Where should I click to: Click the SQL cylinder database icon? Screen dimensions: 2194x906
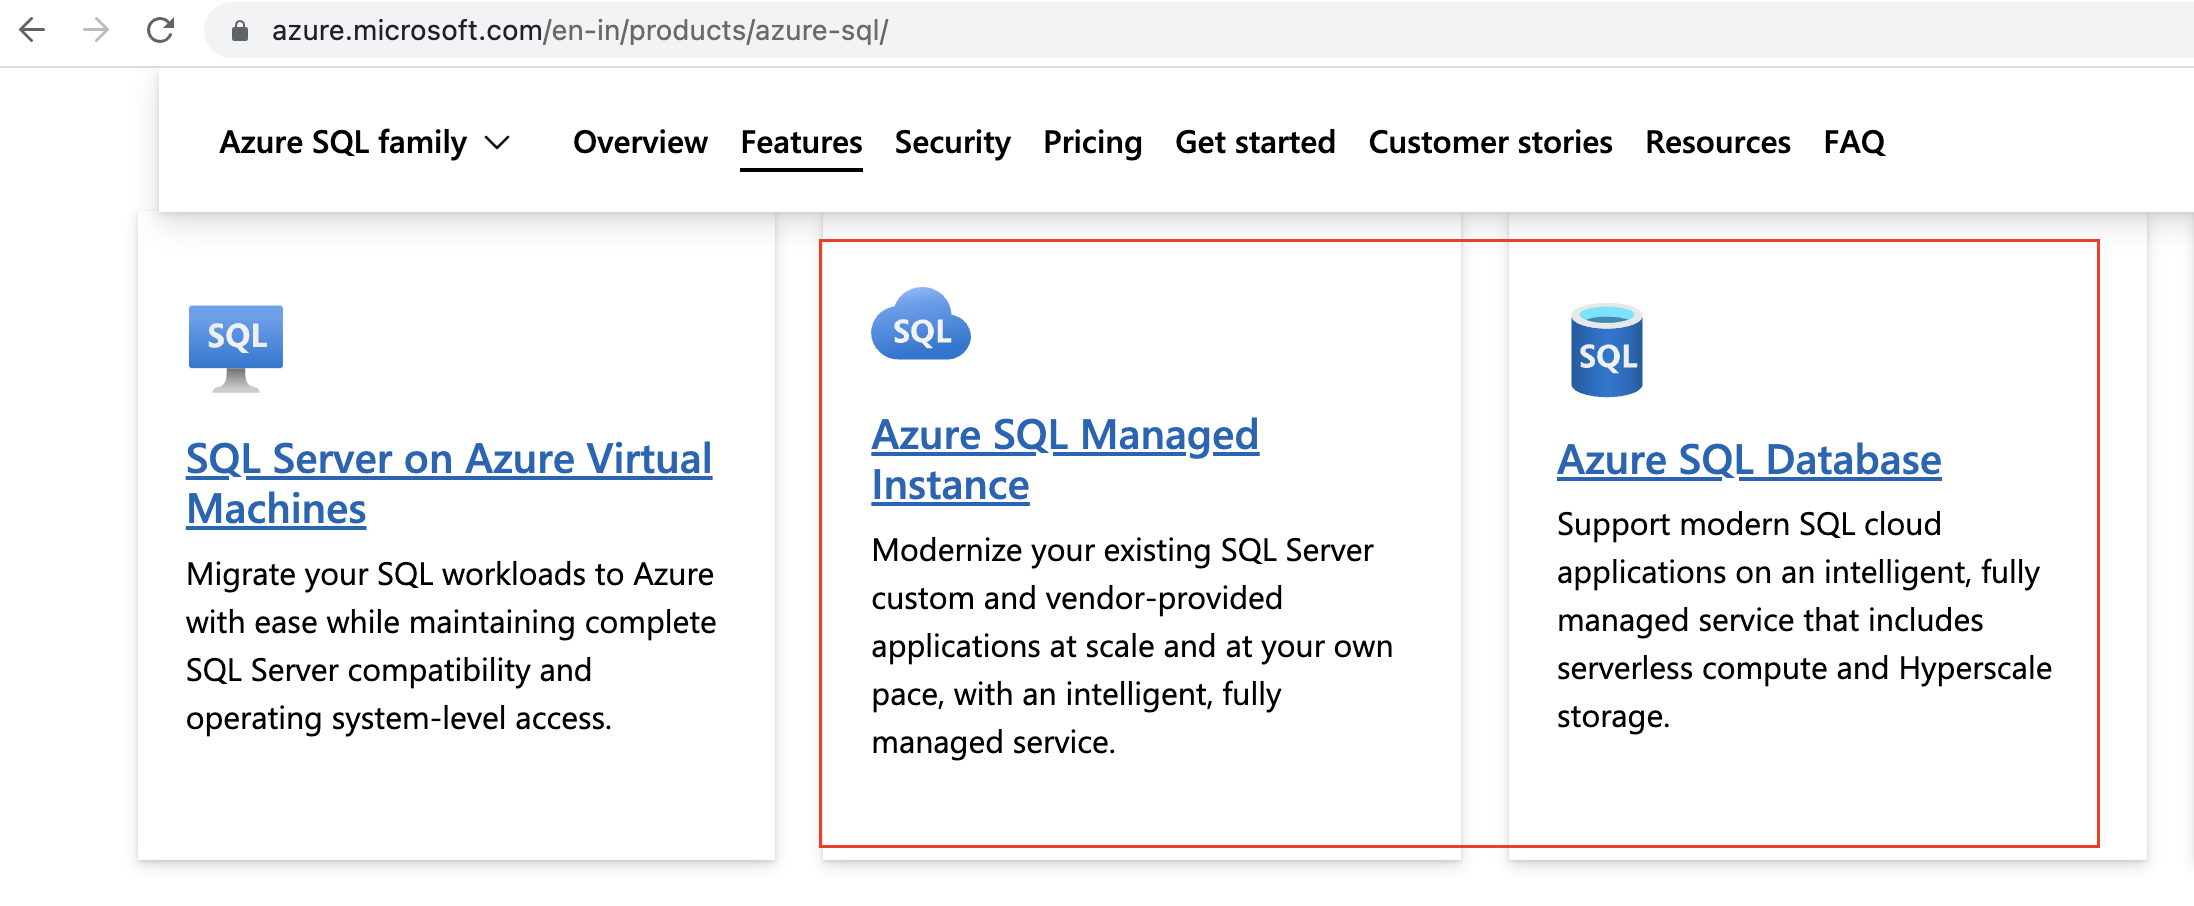pyautogui.click(x=1606, y=350)
